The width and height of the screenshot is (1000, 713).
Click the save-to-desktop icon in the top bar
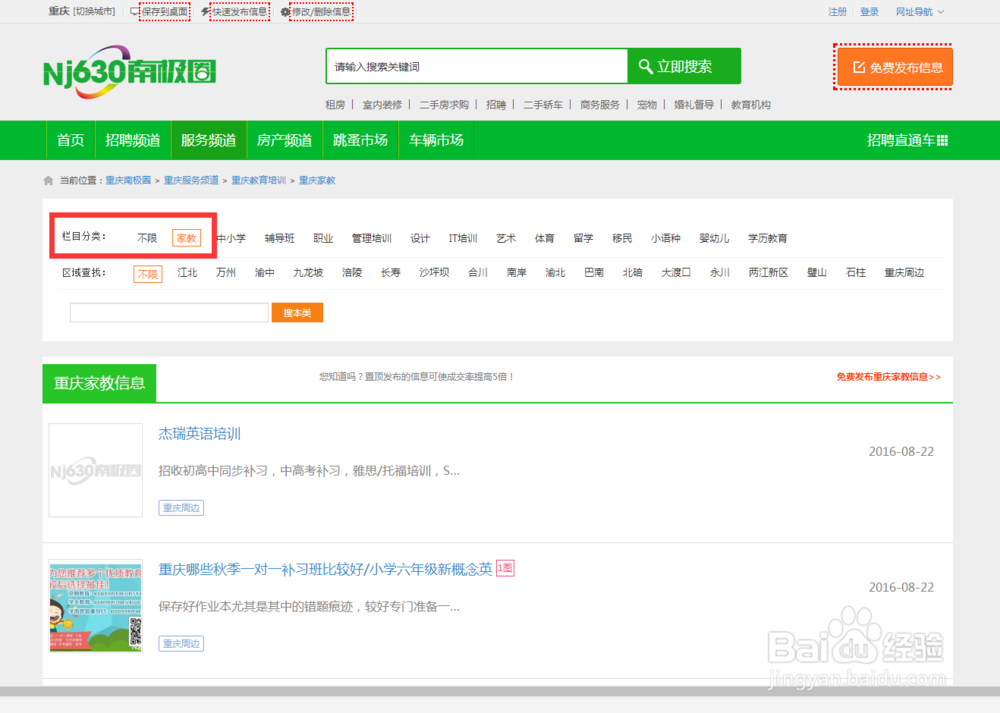135,10
